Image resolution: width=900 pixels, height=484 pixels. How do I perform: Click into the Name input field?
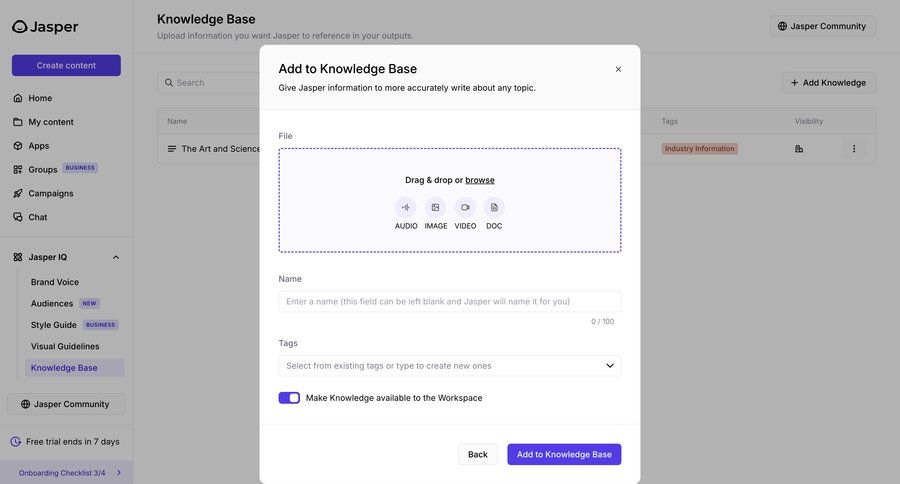click(449, 301)
